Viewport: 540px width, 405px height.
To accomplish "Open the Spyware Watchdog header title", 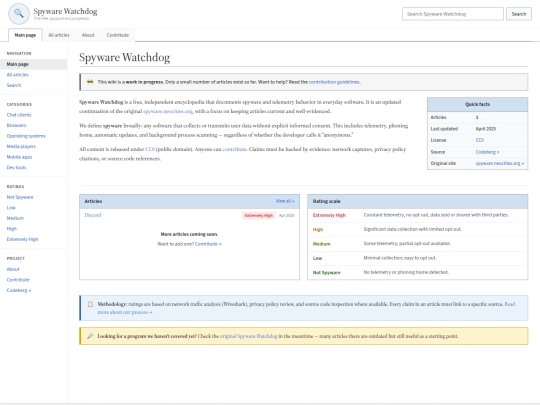I will pyautogui.click(x=65, y=11).
